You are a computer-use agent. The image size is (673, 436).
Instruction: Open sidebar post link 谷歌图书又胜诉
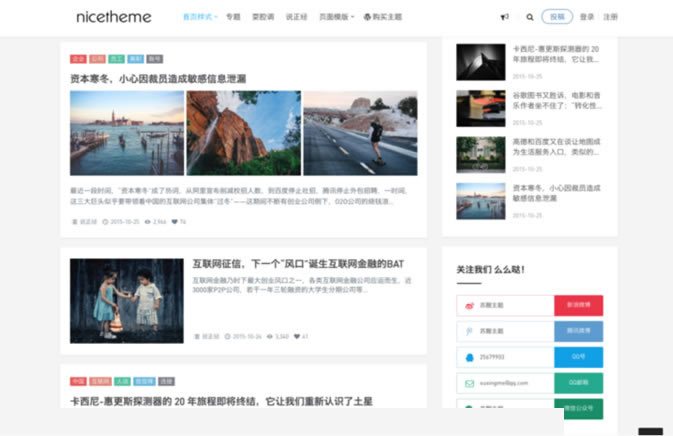point(557,100)
